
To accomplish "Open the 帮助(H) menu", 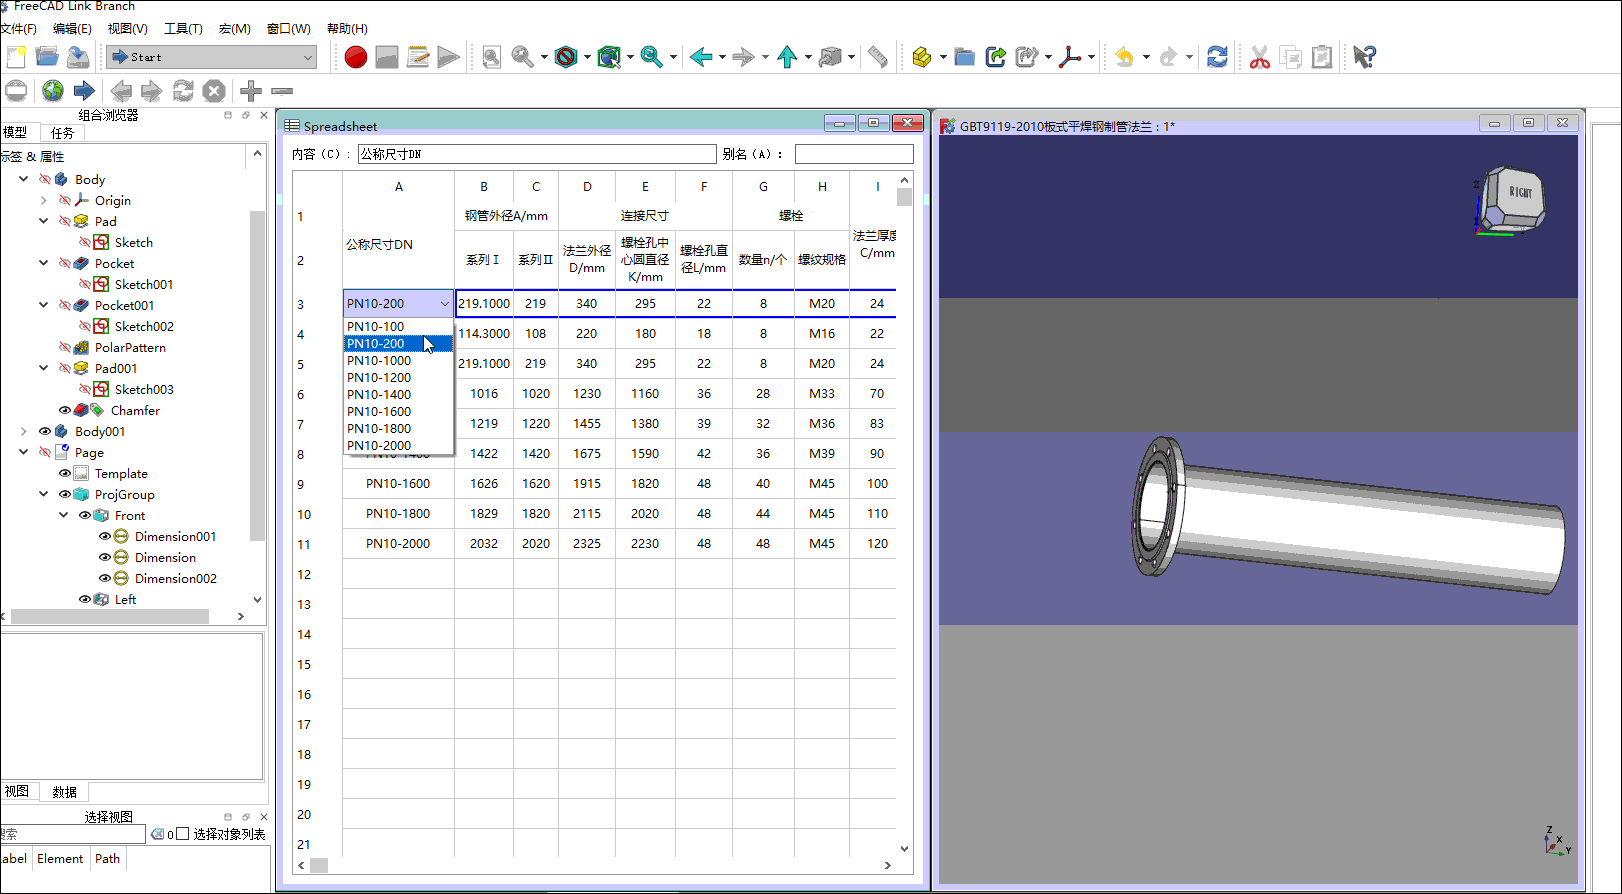I will (x=347, y=29).
